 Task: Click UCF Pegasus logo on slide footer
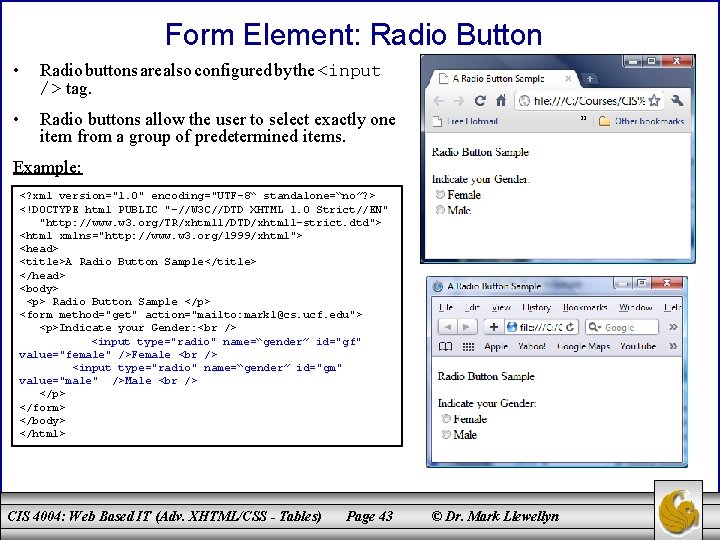point(678,510)
